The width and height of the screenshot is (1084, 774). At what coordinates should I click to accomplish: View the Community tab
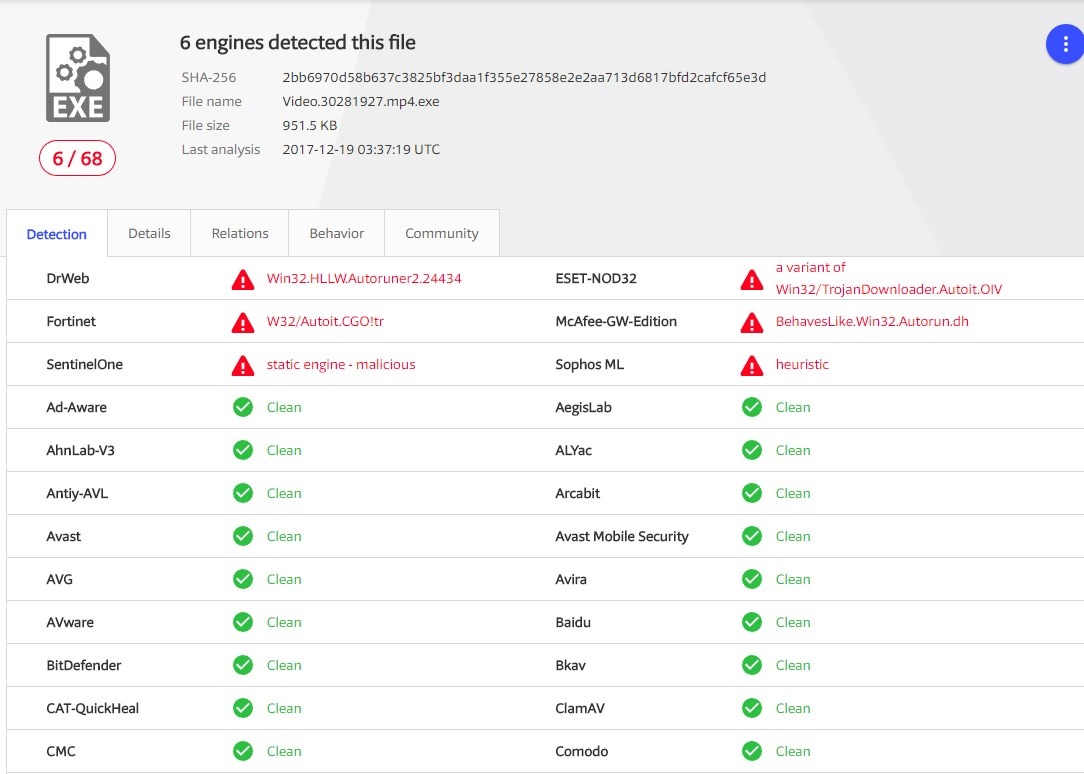point(441,233)
